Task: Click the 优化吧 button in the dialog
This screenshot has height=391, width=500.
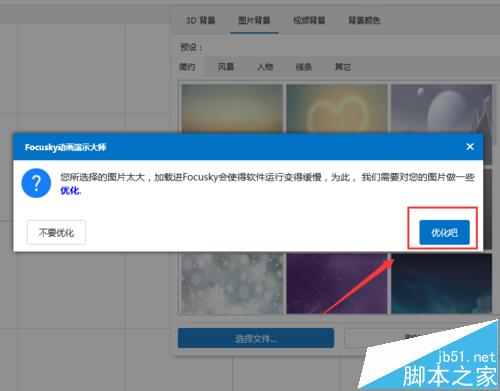Action: tap(444, 232)
